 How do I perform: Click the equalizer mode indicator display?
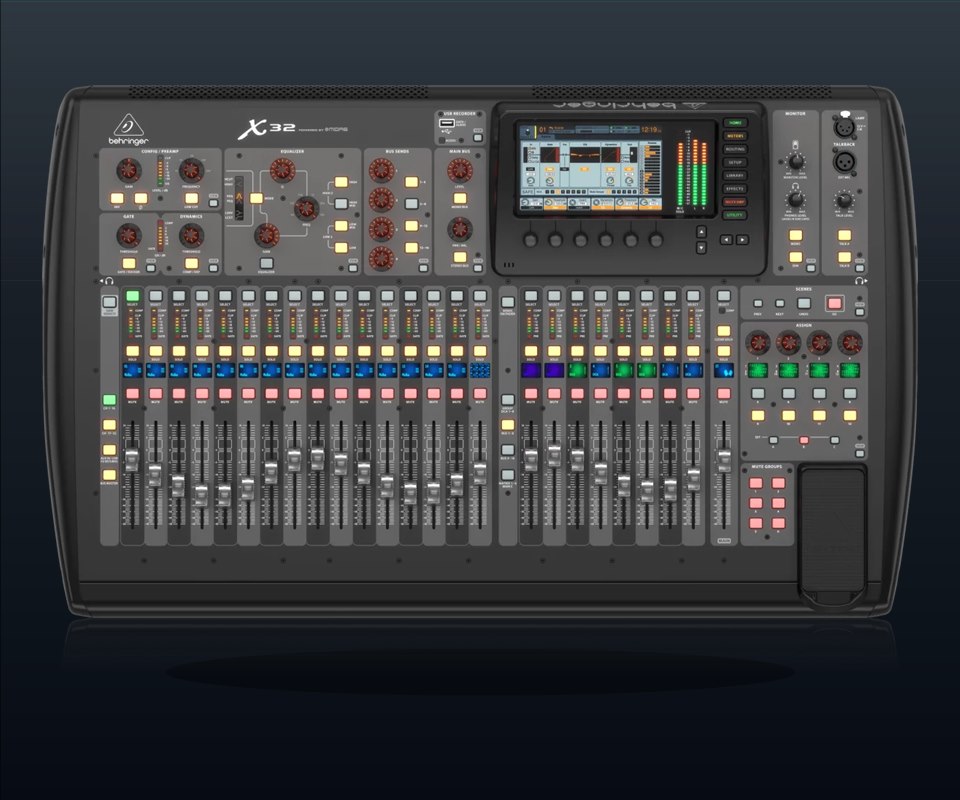pos(239,197)
